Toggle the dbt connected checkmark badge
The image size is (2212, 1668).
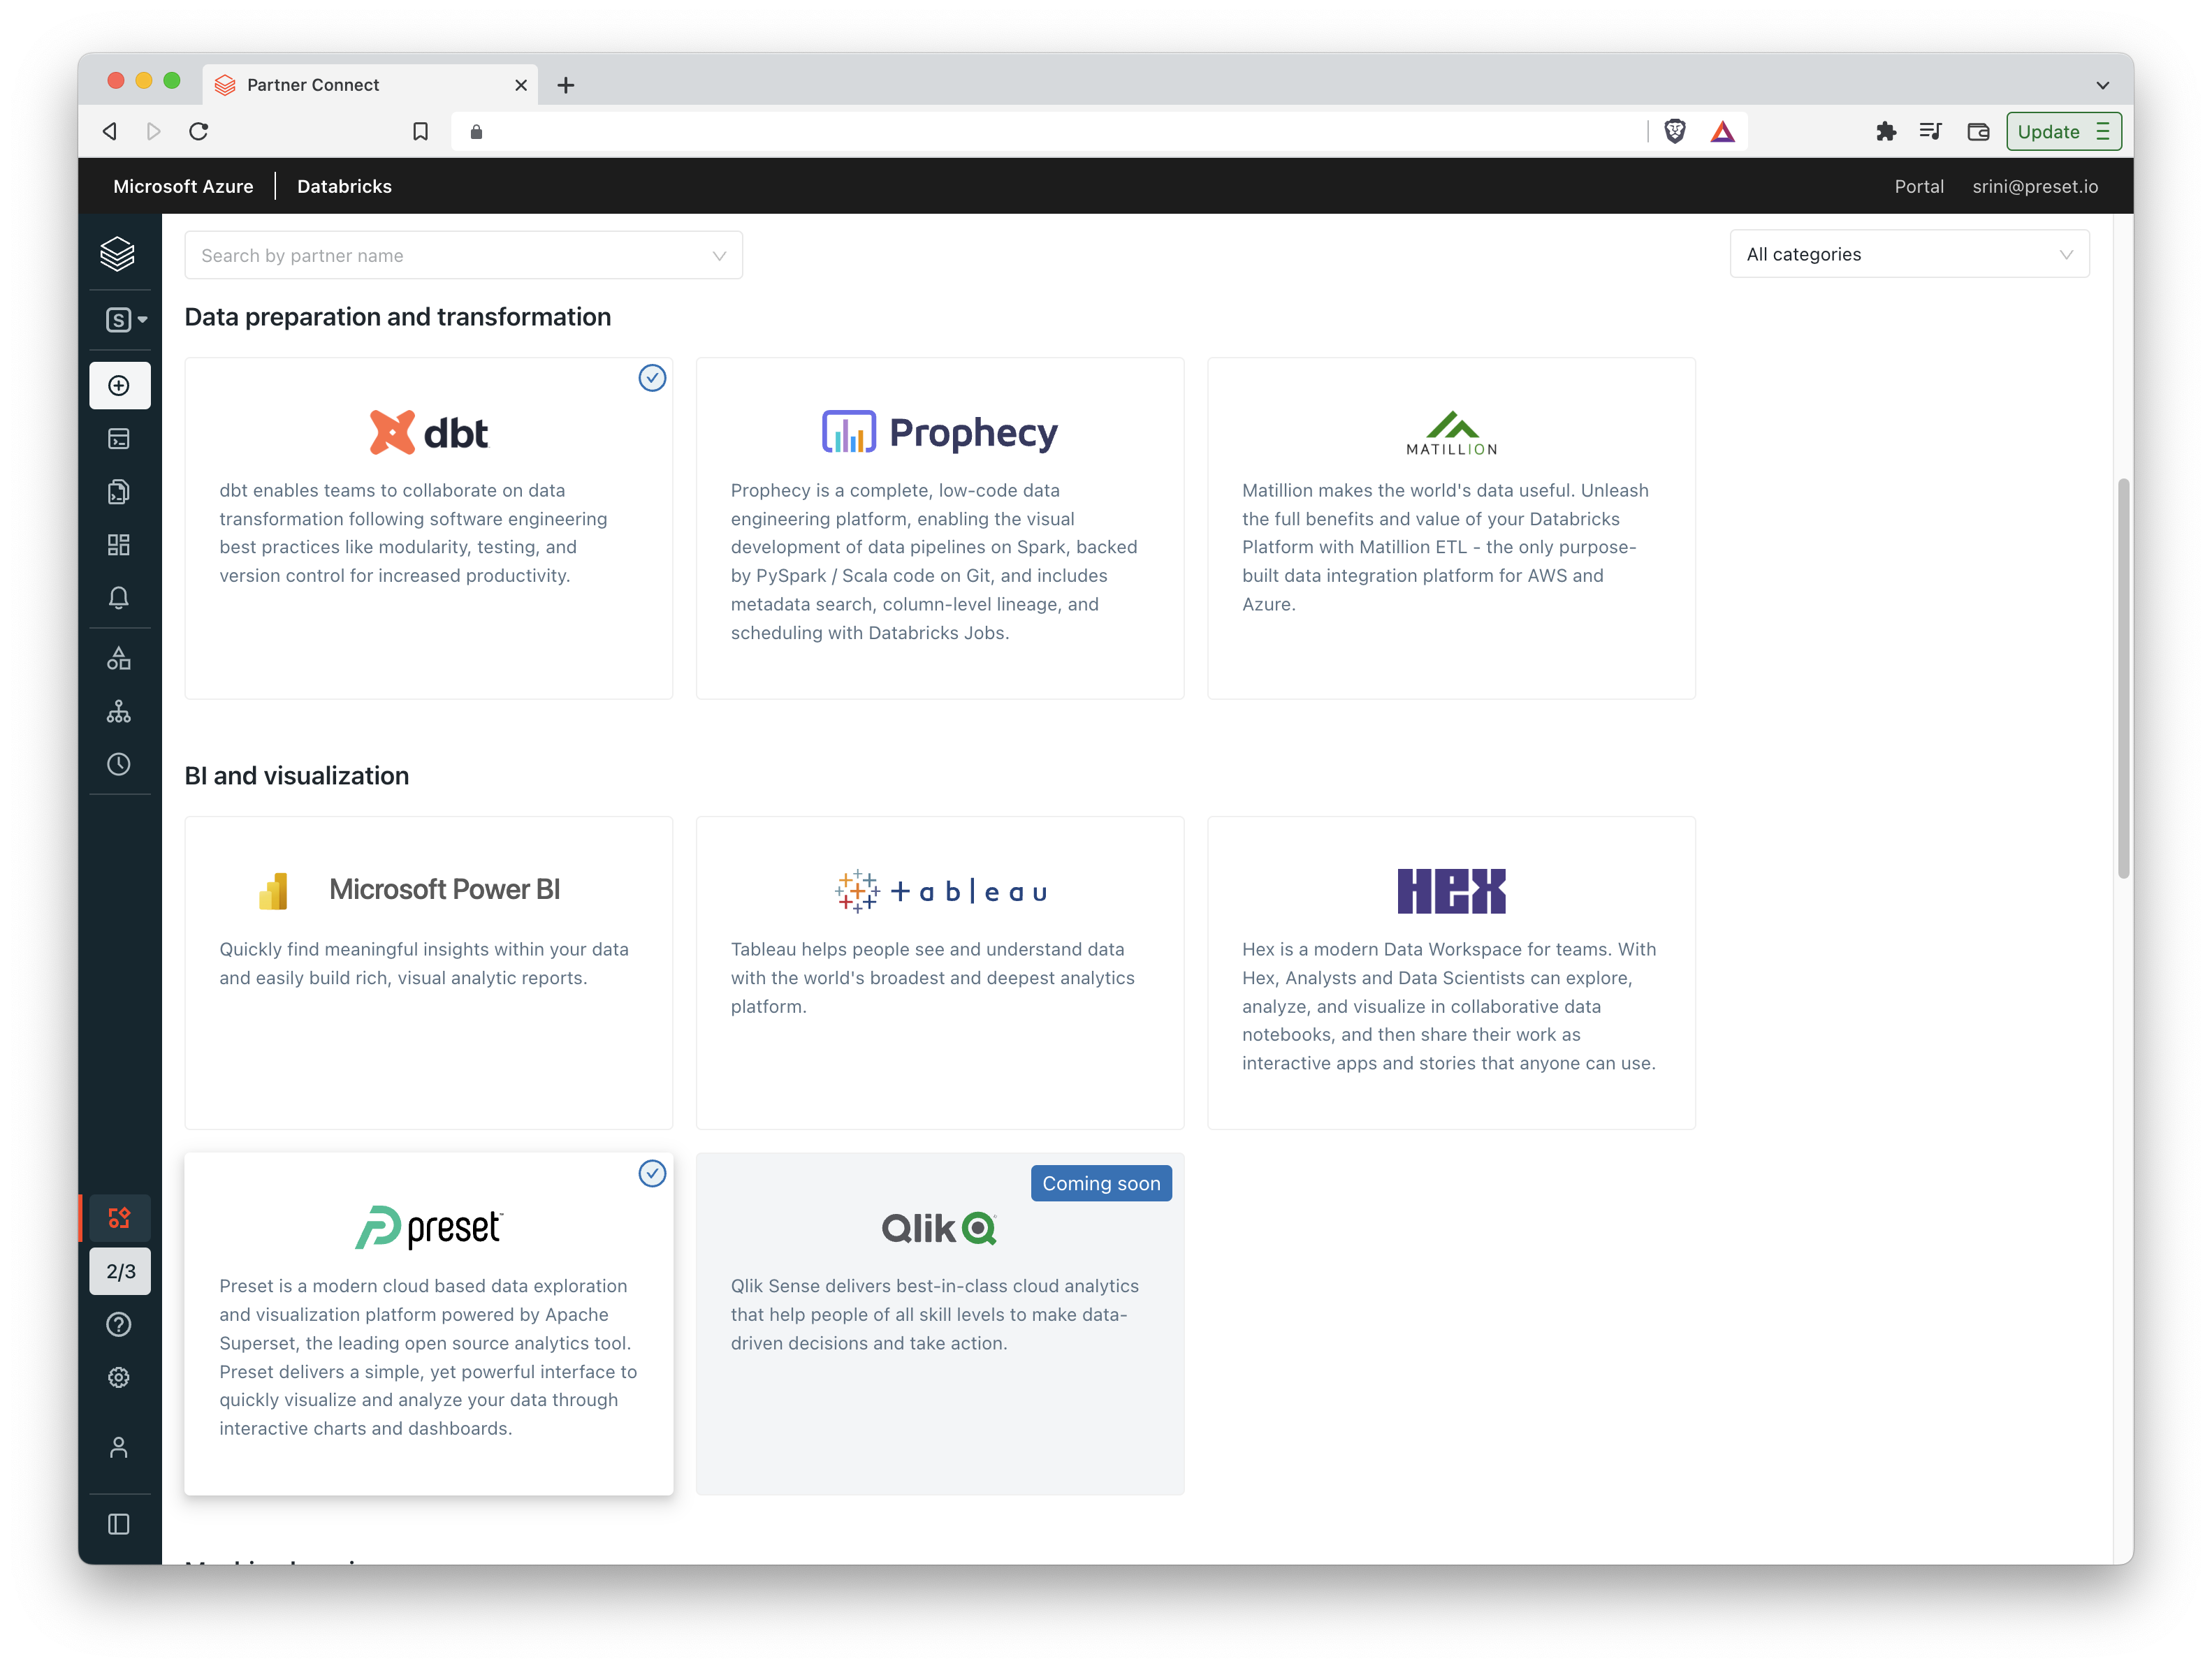tap(650, 376)
